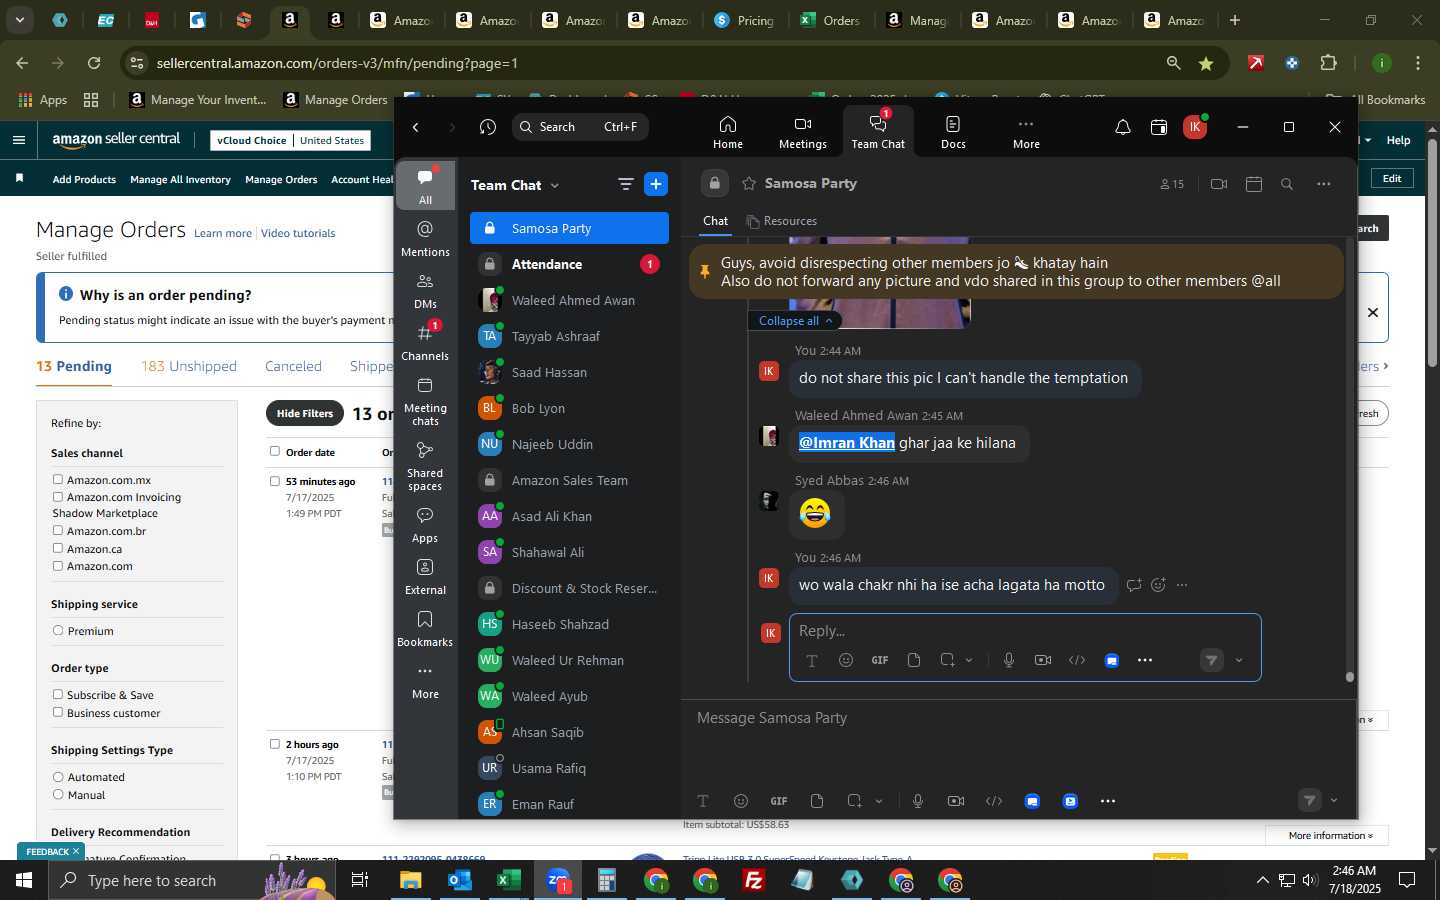The image size is (1440, 900).
Task: Open Canceled orders tab
Action: [x=293, y=366]
